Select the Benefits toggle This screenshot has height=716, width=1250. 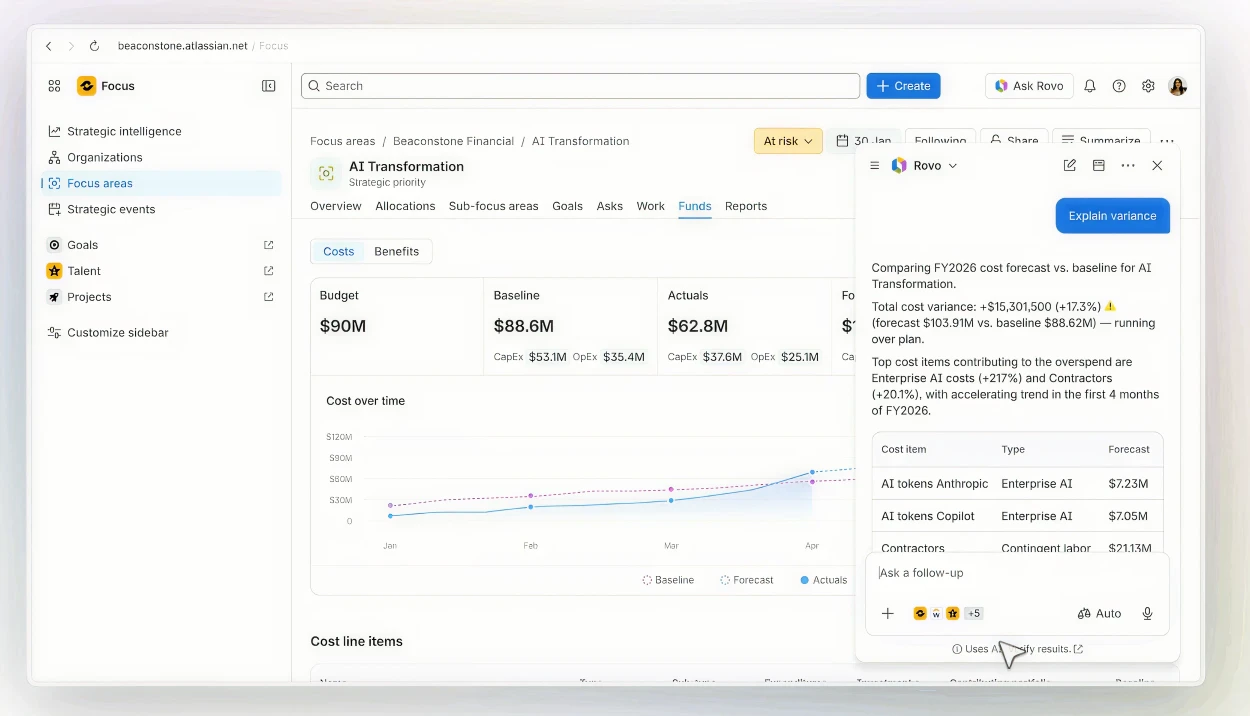click(x=397, y=251)
